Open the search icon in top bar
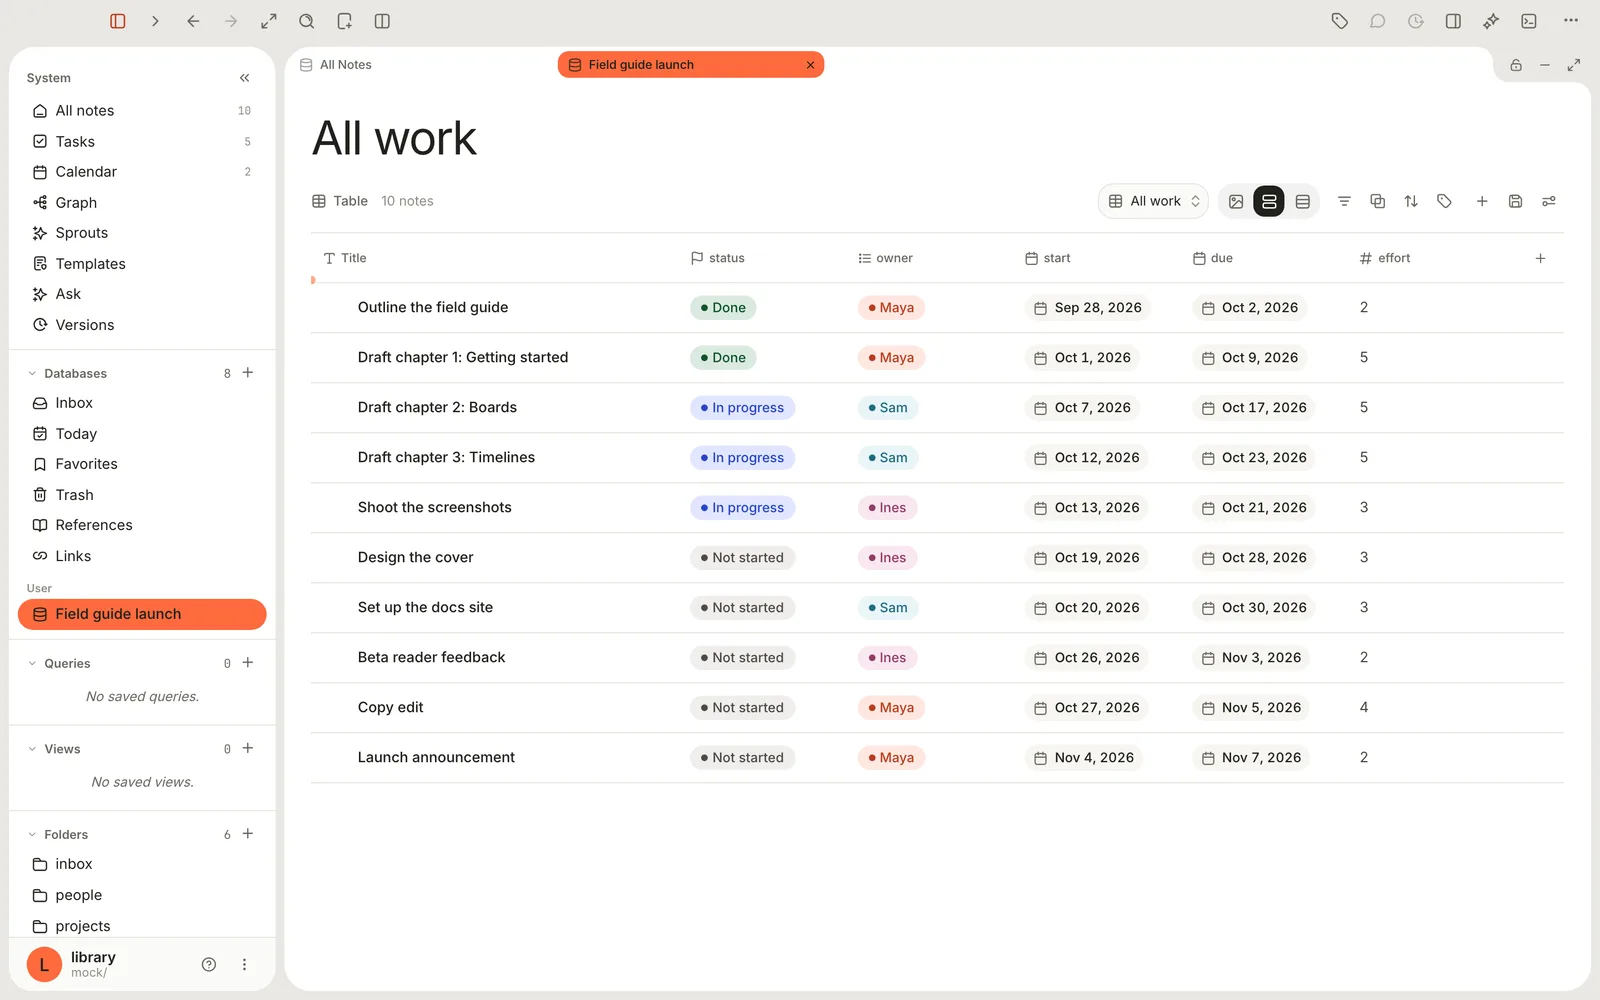Image resolution: width=1600 pixels, height=1000 pixels. (x=307, y=21)
